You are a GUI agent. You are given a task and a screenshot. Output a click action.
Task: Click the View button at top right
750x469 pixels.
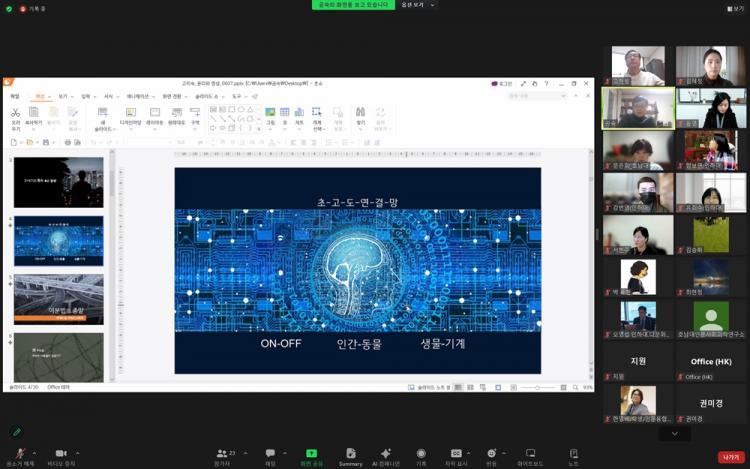735,9
